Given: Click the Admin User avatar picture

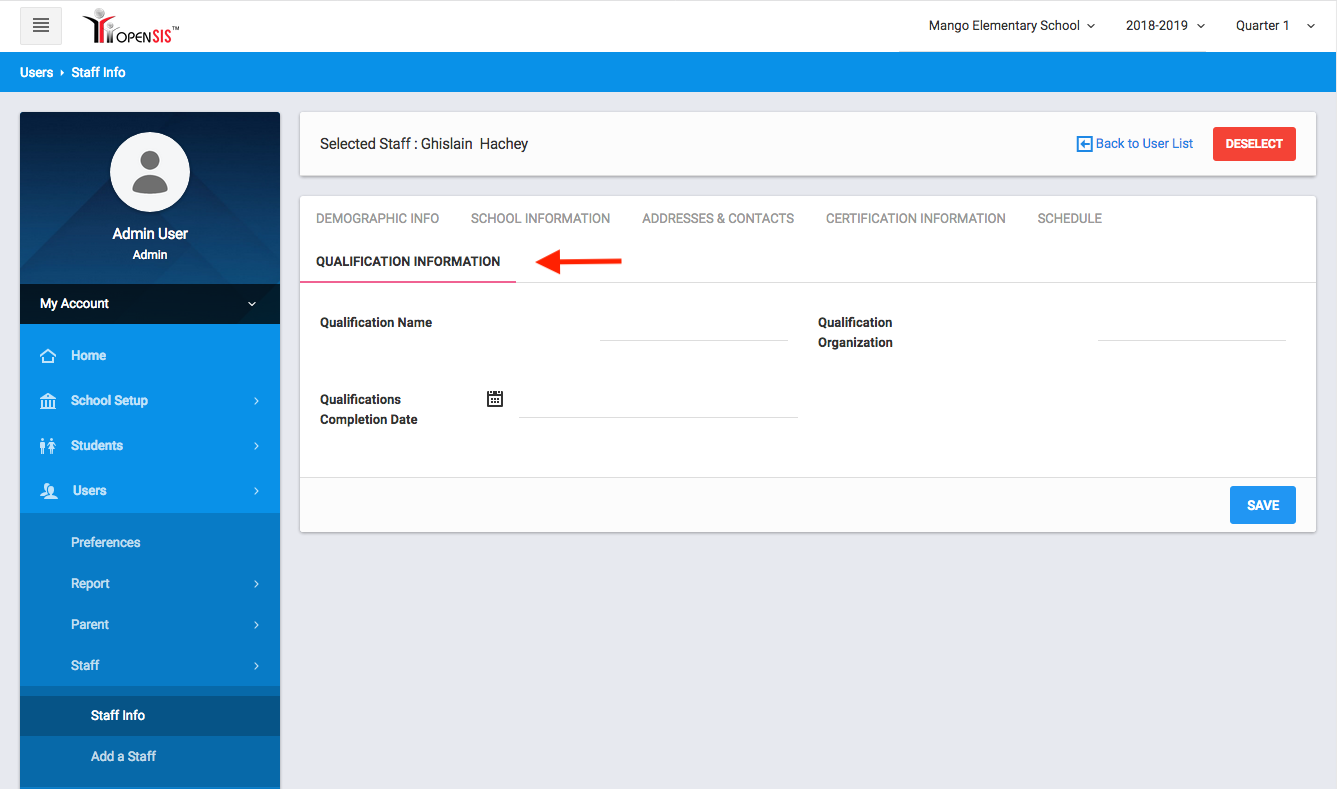Looking at the screenshot, I should coord(150,172).
